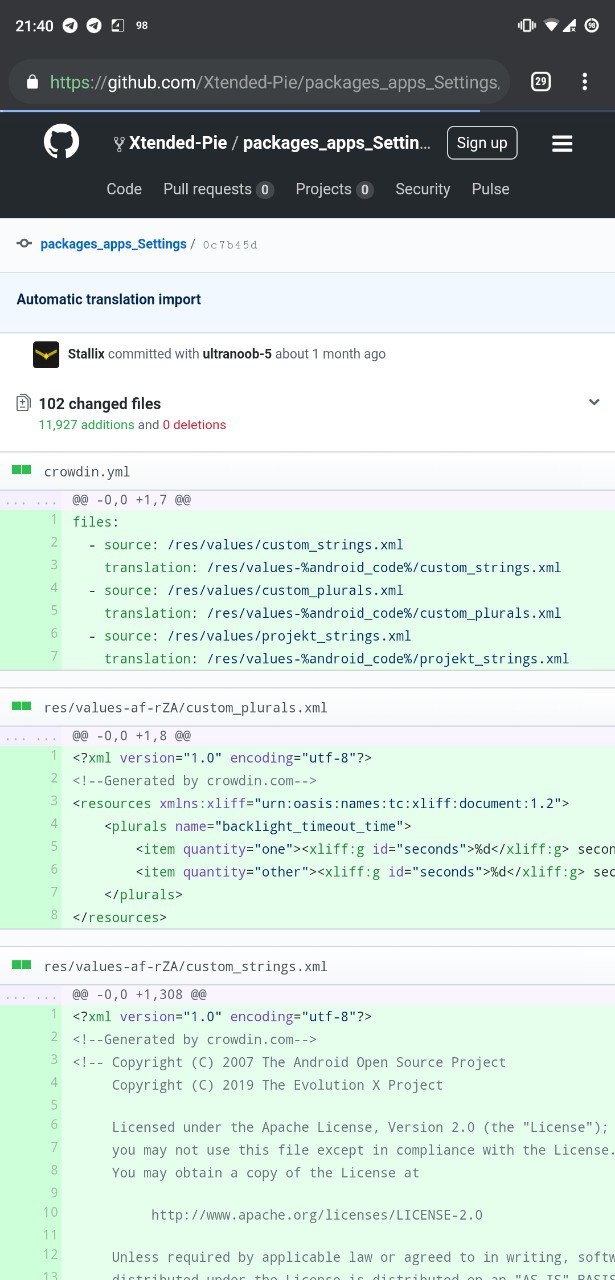Viewport: 615px width, 1280px height.
Task: Expand hidden lines in custom_plurals.xml hunk header
Action: tap(30, 735)
